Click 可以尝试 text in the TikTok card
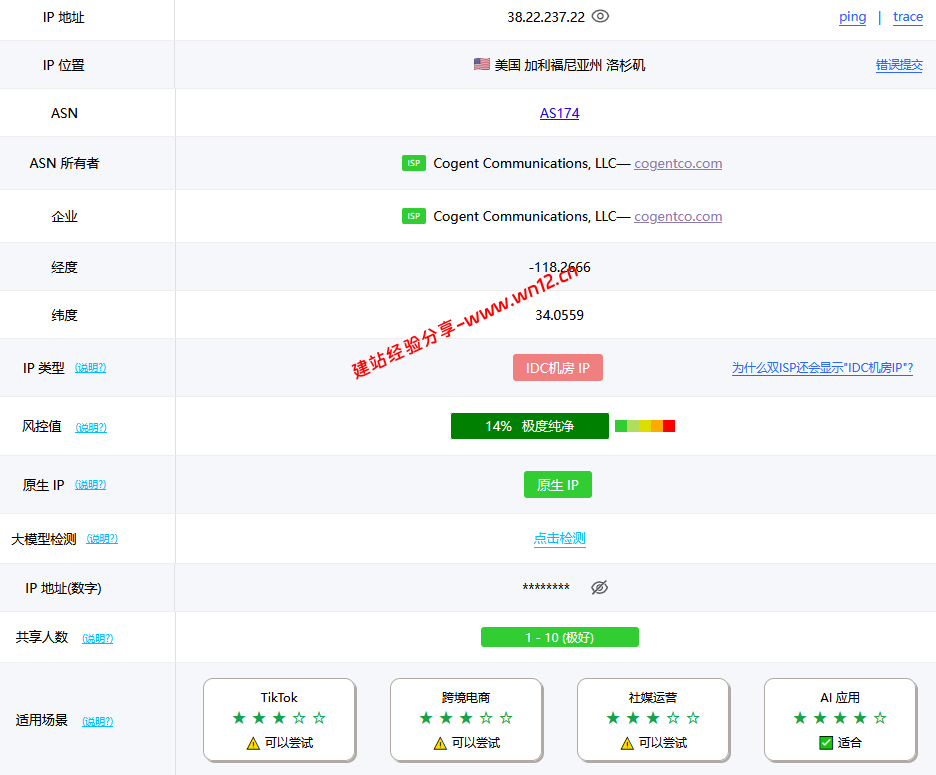Viewport: 936px width, 775px height. click(289, 743)
